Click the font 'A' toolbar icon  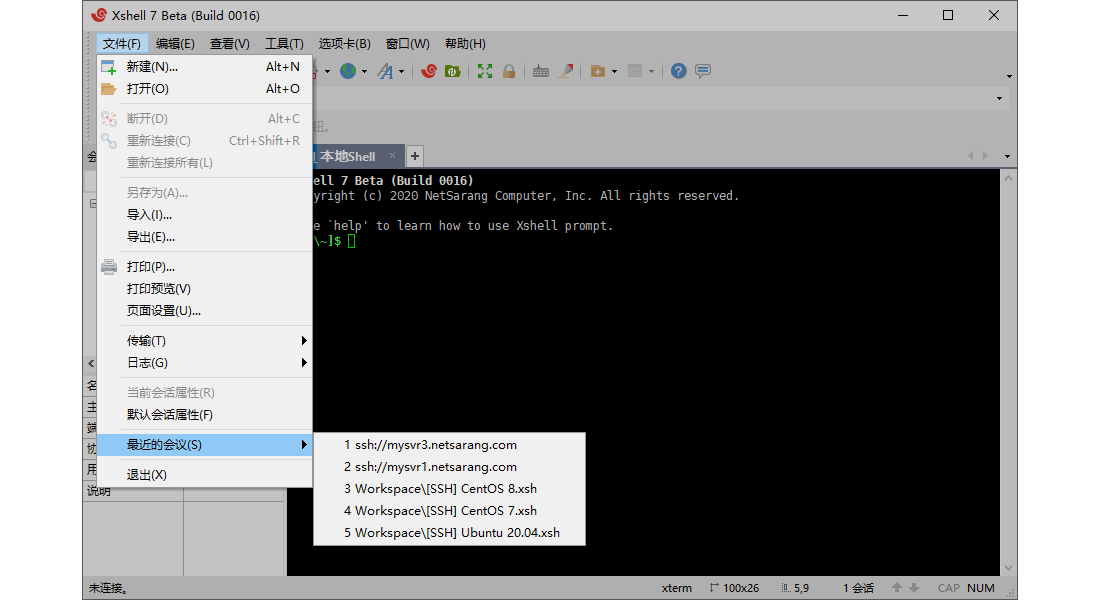[x=385, y=71]
